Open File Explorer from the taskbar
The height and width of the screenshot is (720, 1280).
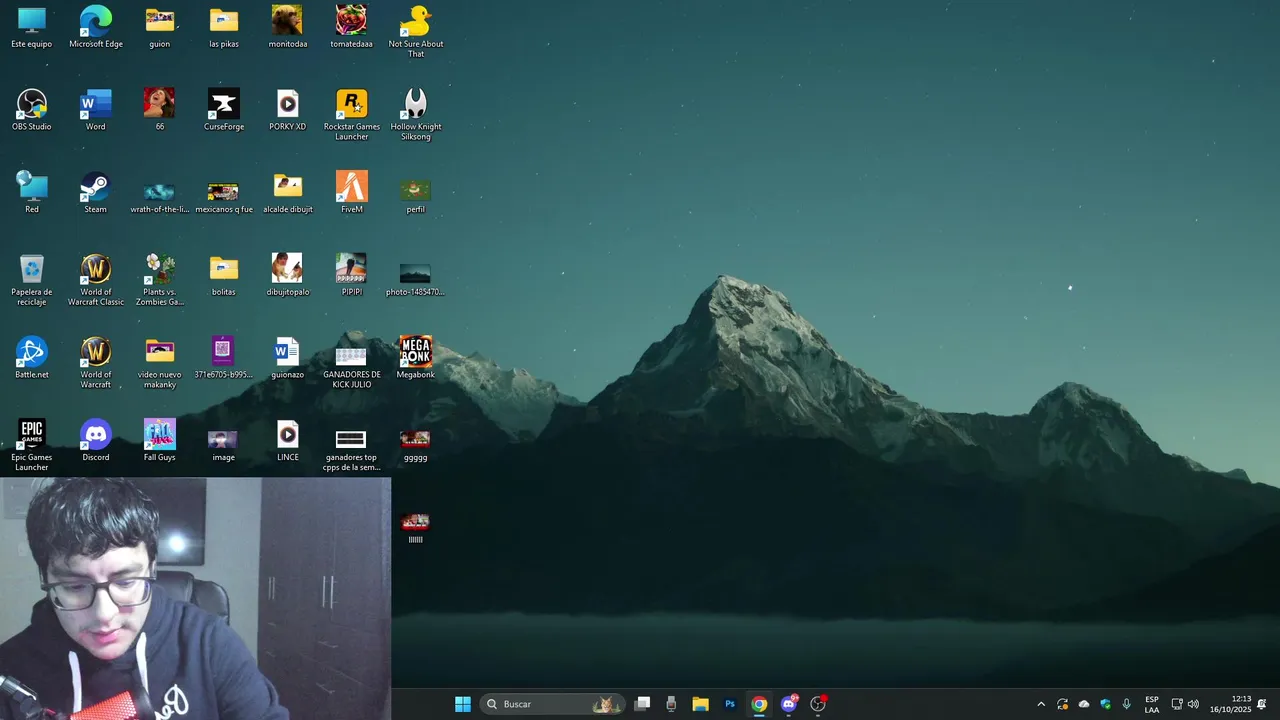pos(701,704)
